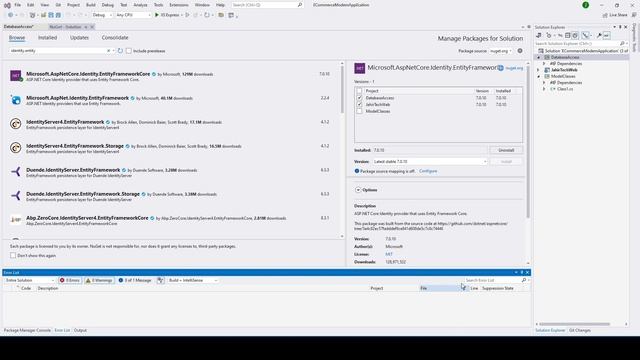640x360 pixels.
Task: Click the Error List filter icon
Action: tap(160, 280)
